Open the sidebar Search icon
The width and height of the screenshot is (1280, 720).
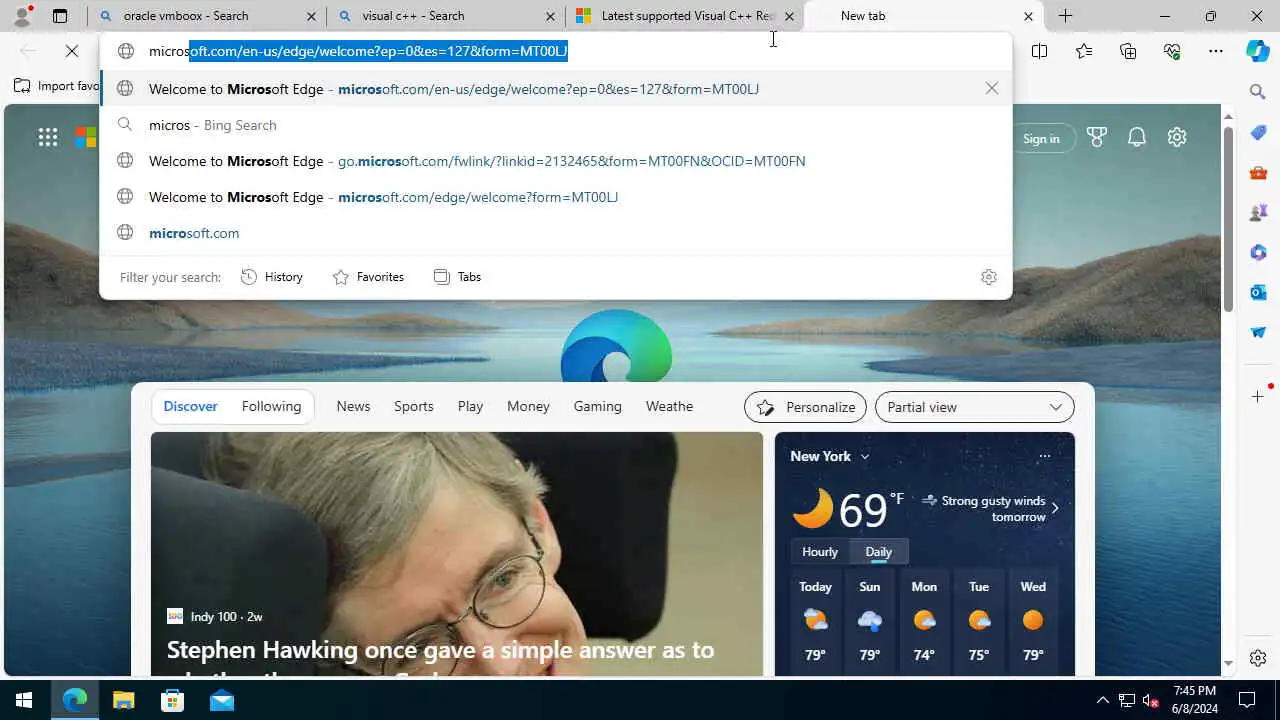[1258, 92]
